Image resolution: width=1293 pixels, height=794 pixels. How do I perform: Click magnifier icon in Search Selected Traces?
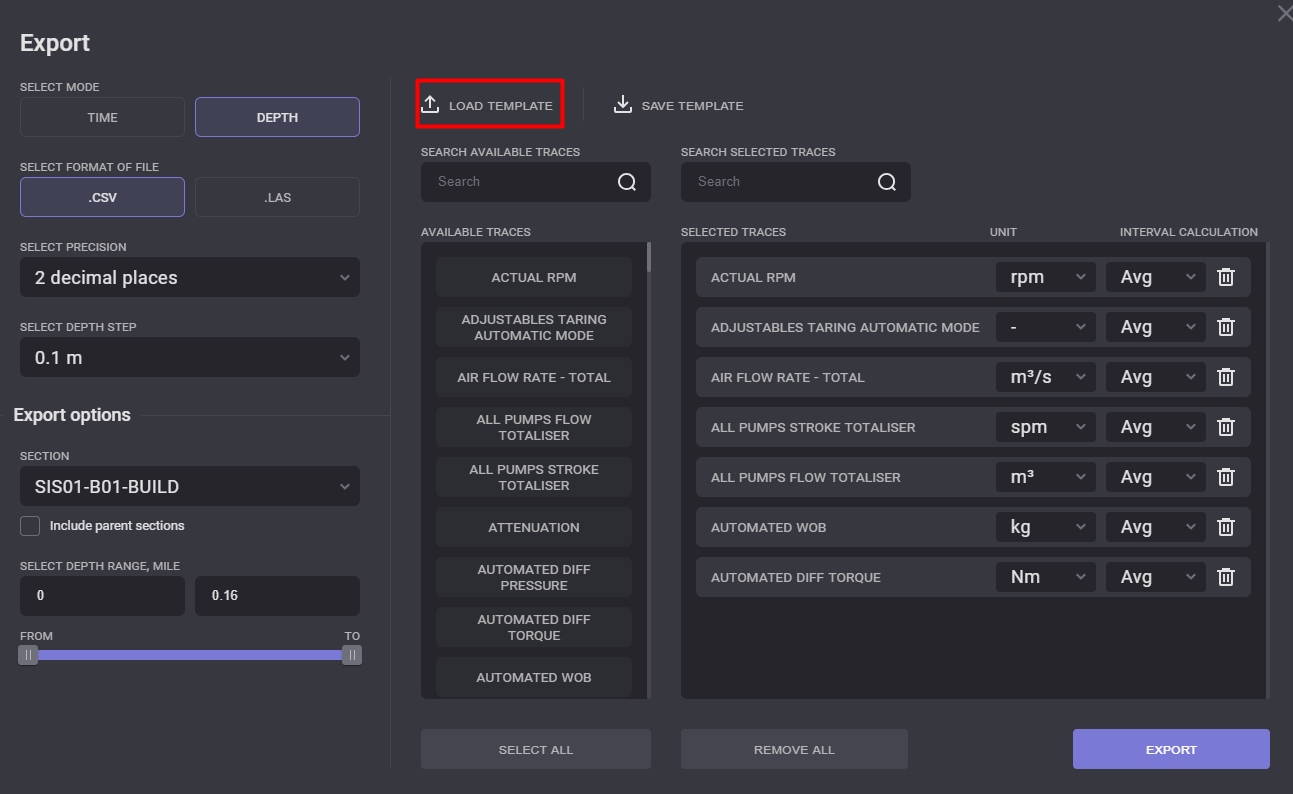click(887, 182)
